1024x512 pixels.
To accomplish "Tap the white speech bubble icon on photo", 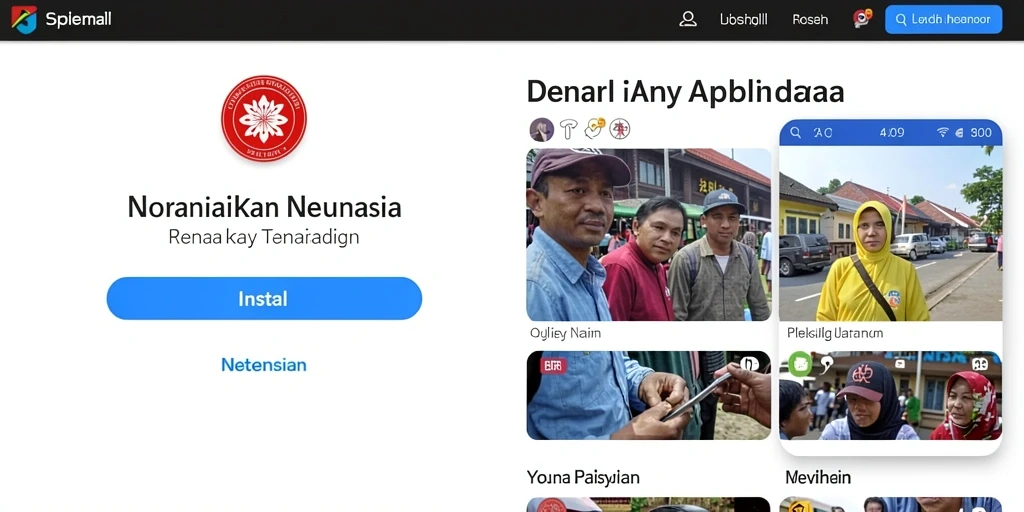I will coord(826,364).
